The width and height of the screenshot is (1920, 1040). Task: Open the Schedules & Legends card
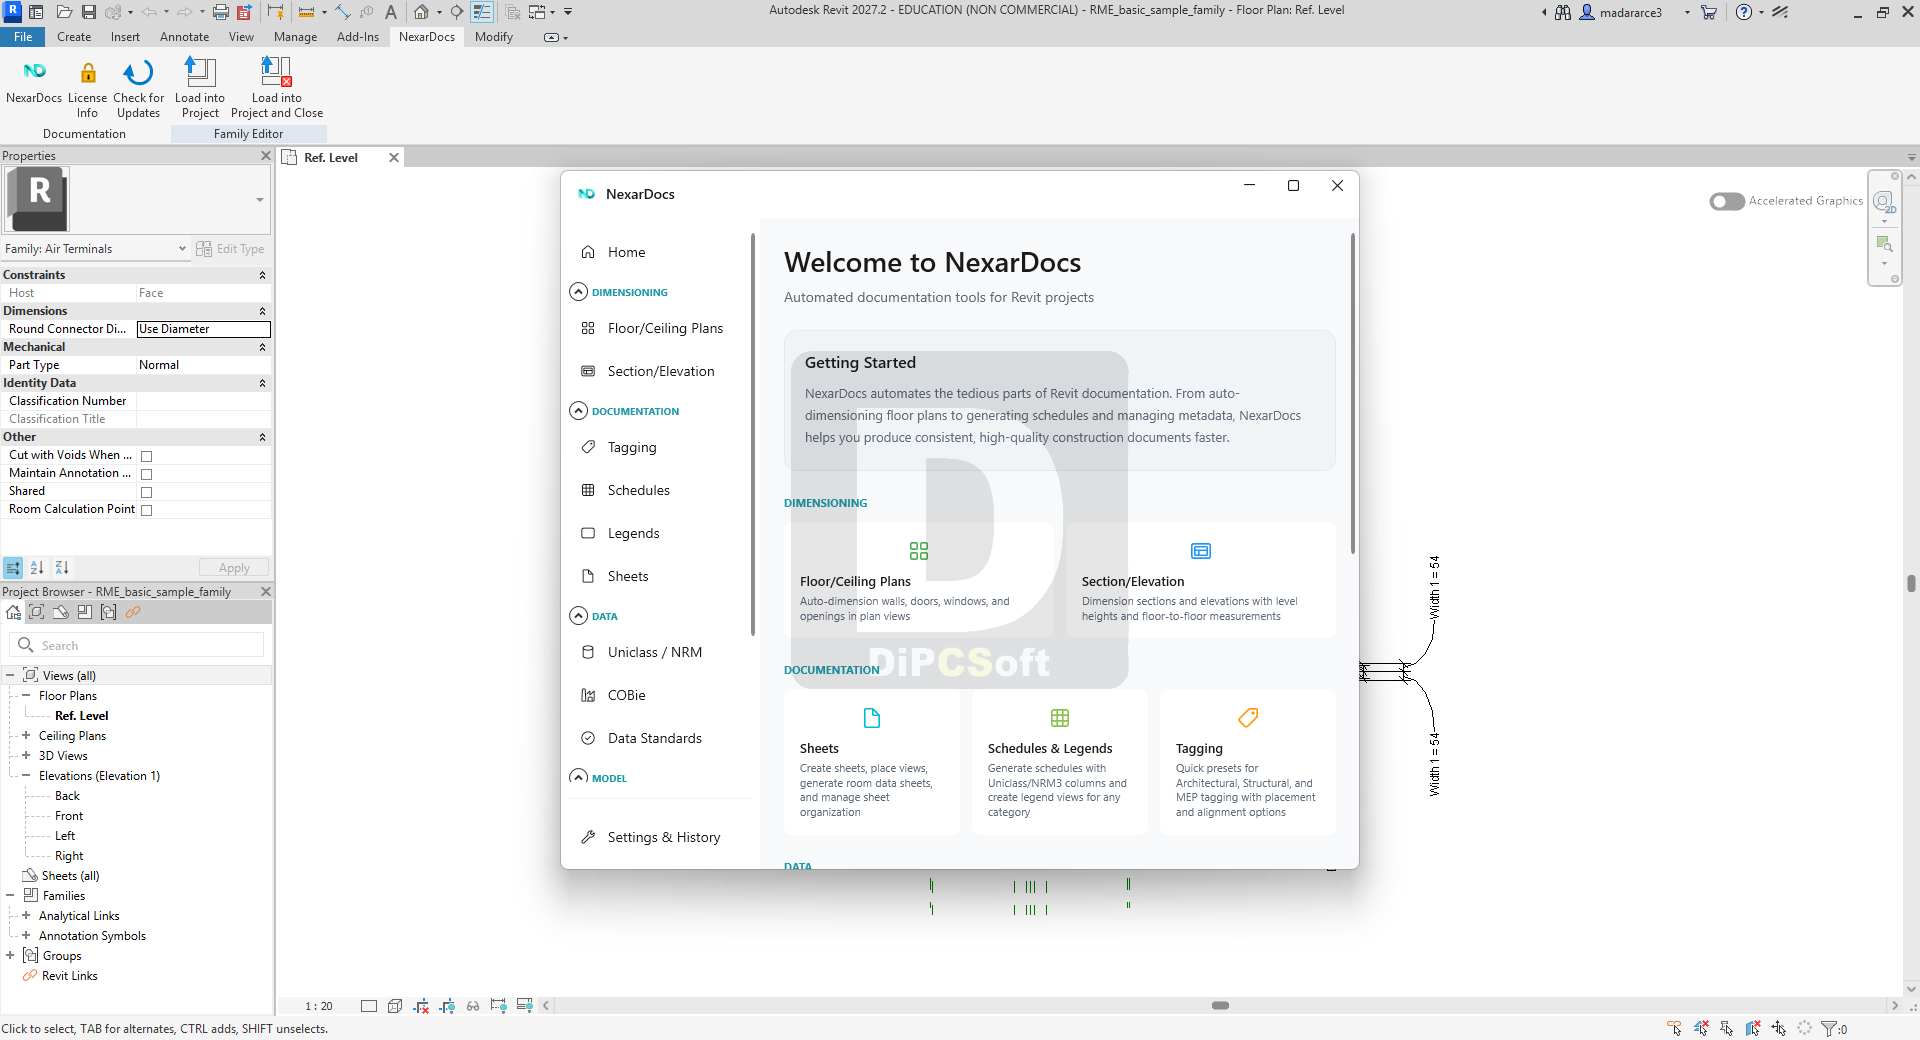pyautogui.click(x=1060, y=762)
